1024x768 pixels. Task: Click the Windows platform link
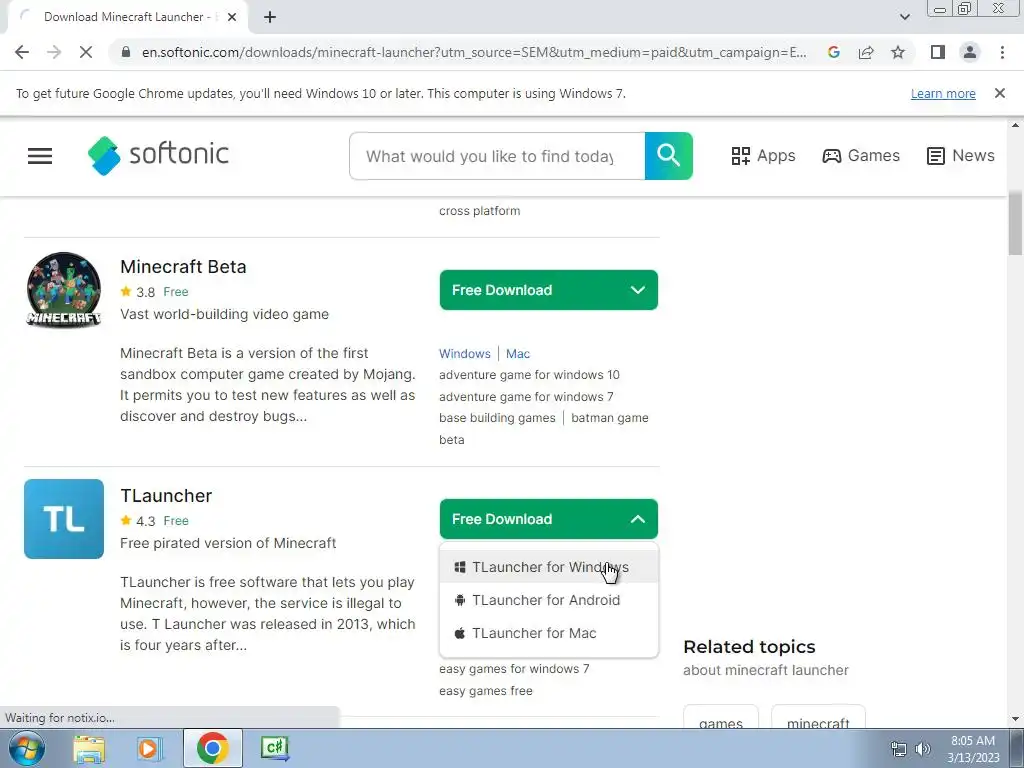click(x=464, y=353)
